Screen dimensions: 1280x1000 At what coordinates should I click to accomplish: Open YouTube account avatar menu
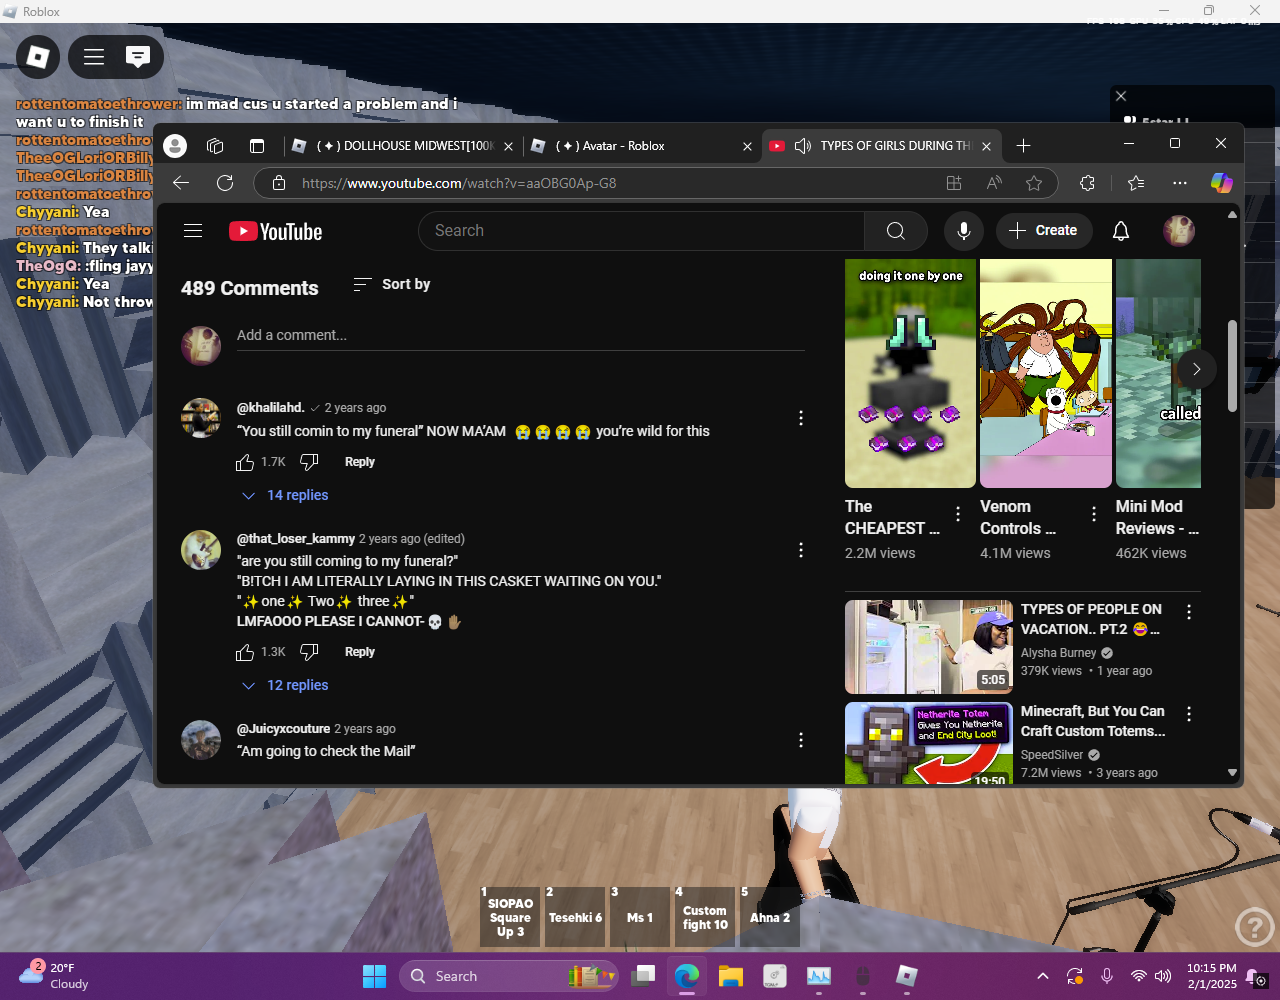(x=1179, y=231)
